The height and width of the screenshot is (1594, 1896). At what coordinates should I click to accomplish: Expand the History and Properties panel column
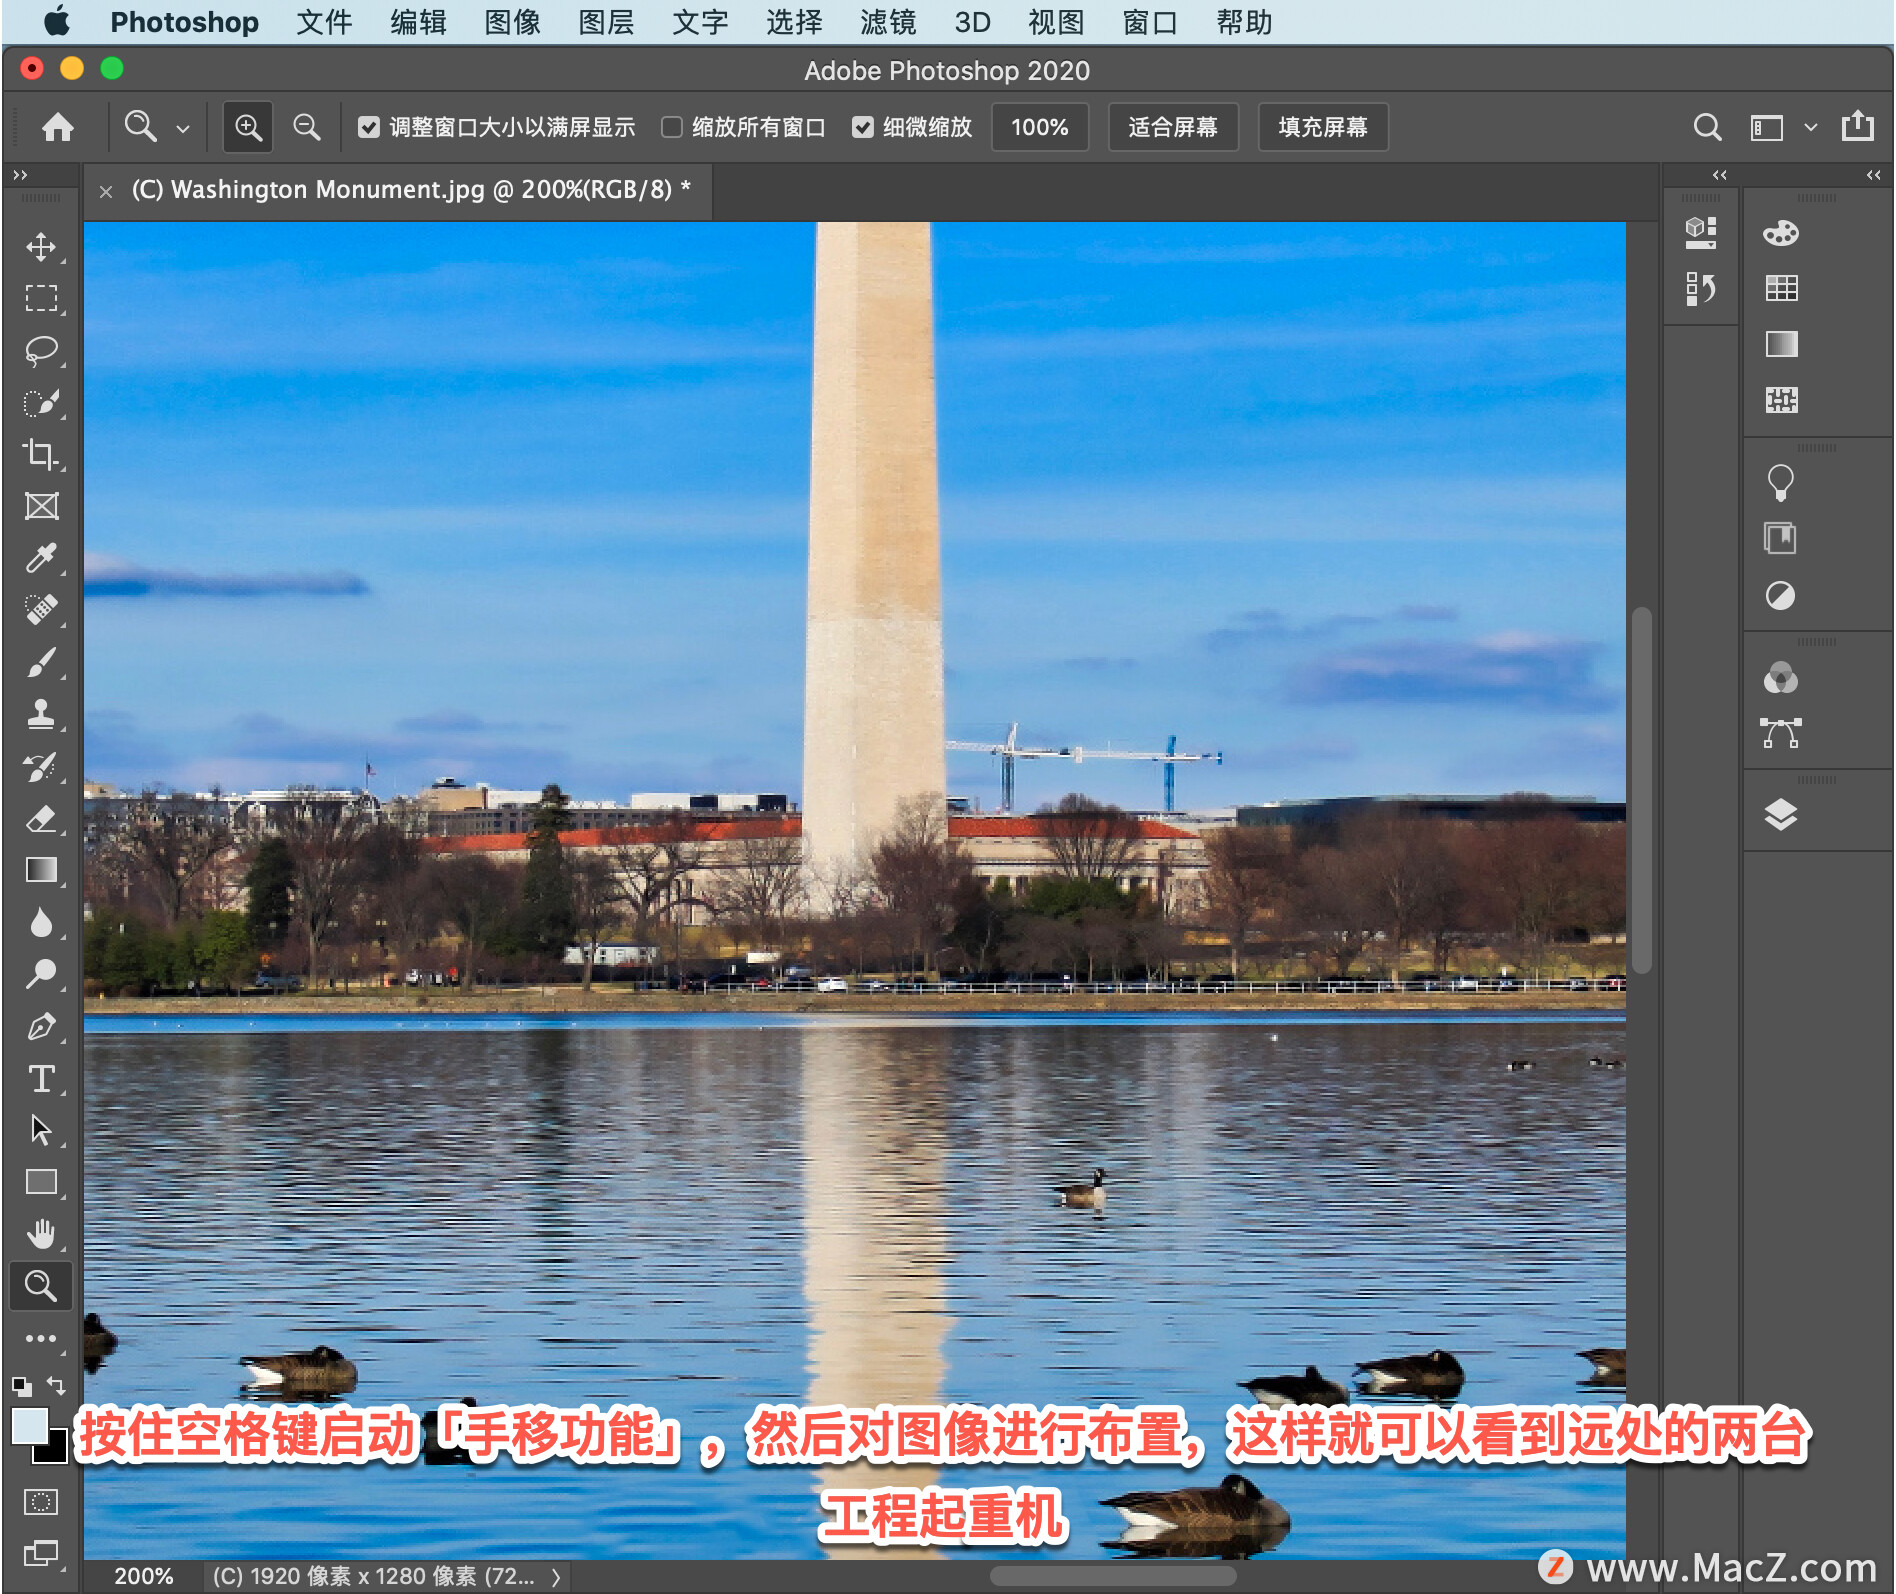click(1719, 175)
